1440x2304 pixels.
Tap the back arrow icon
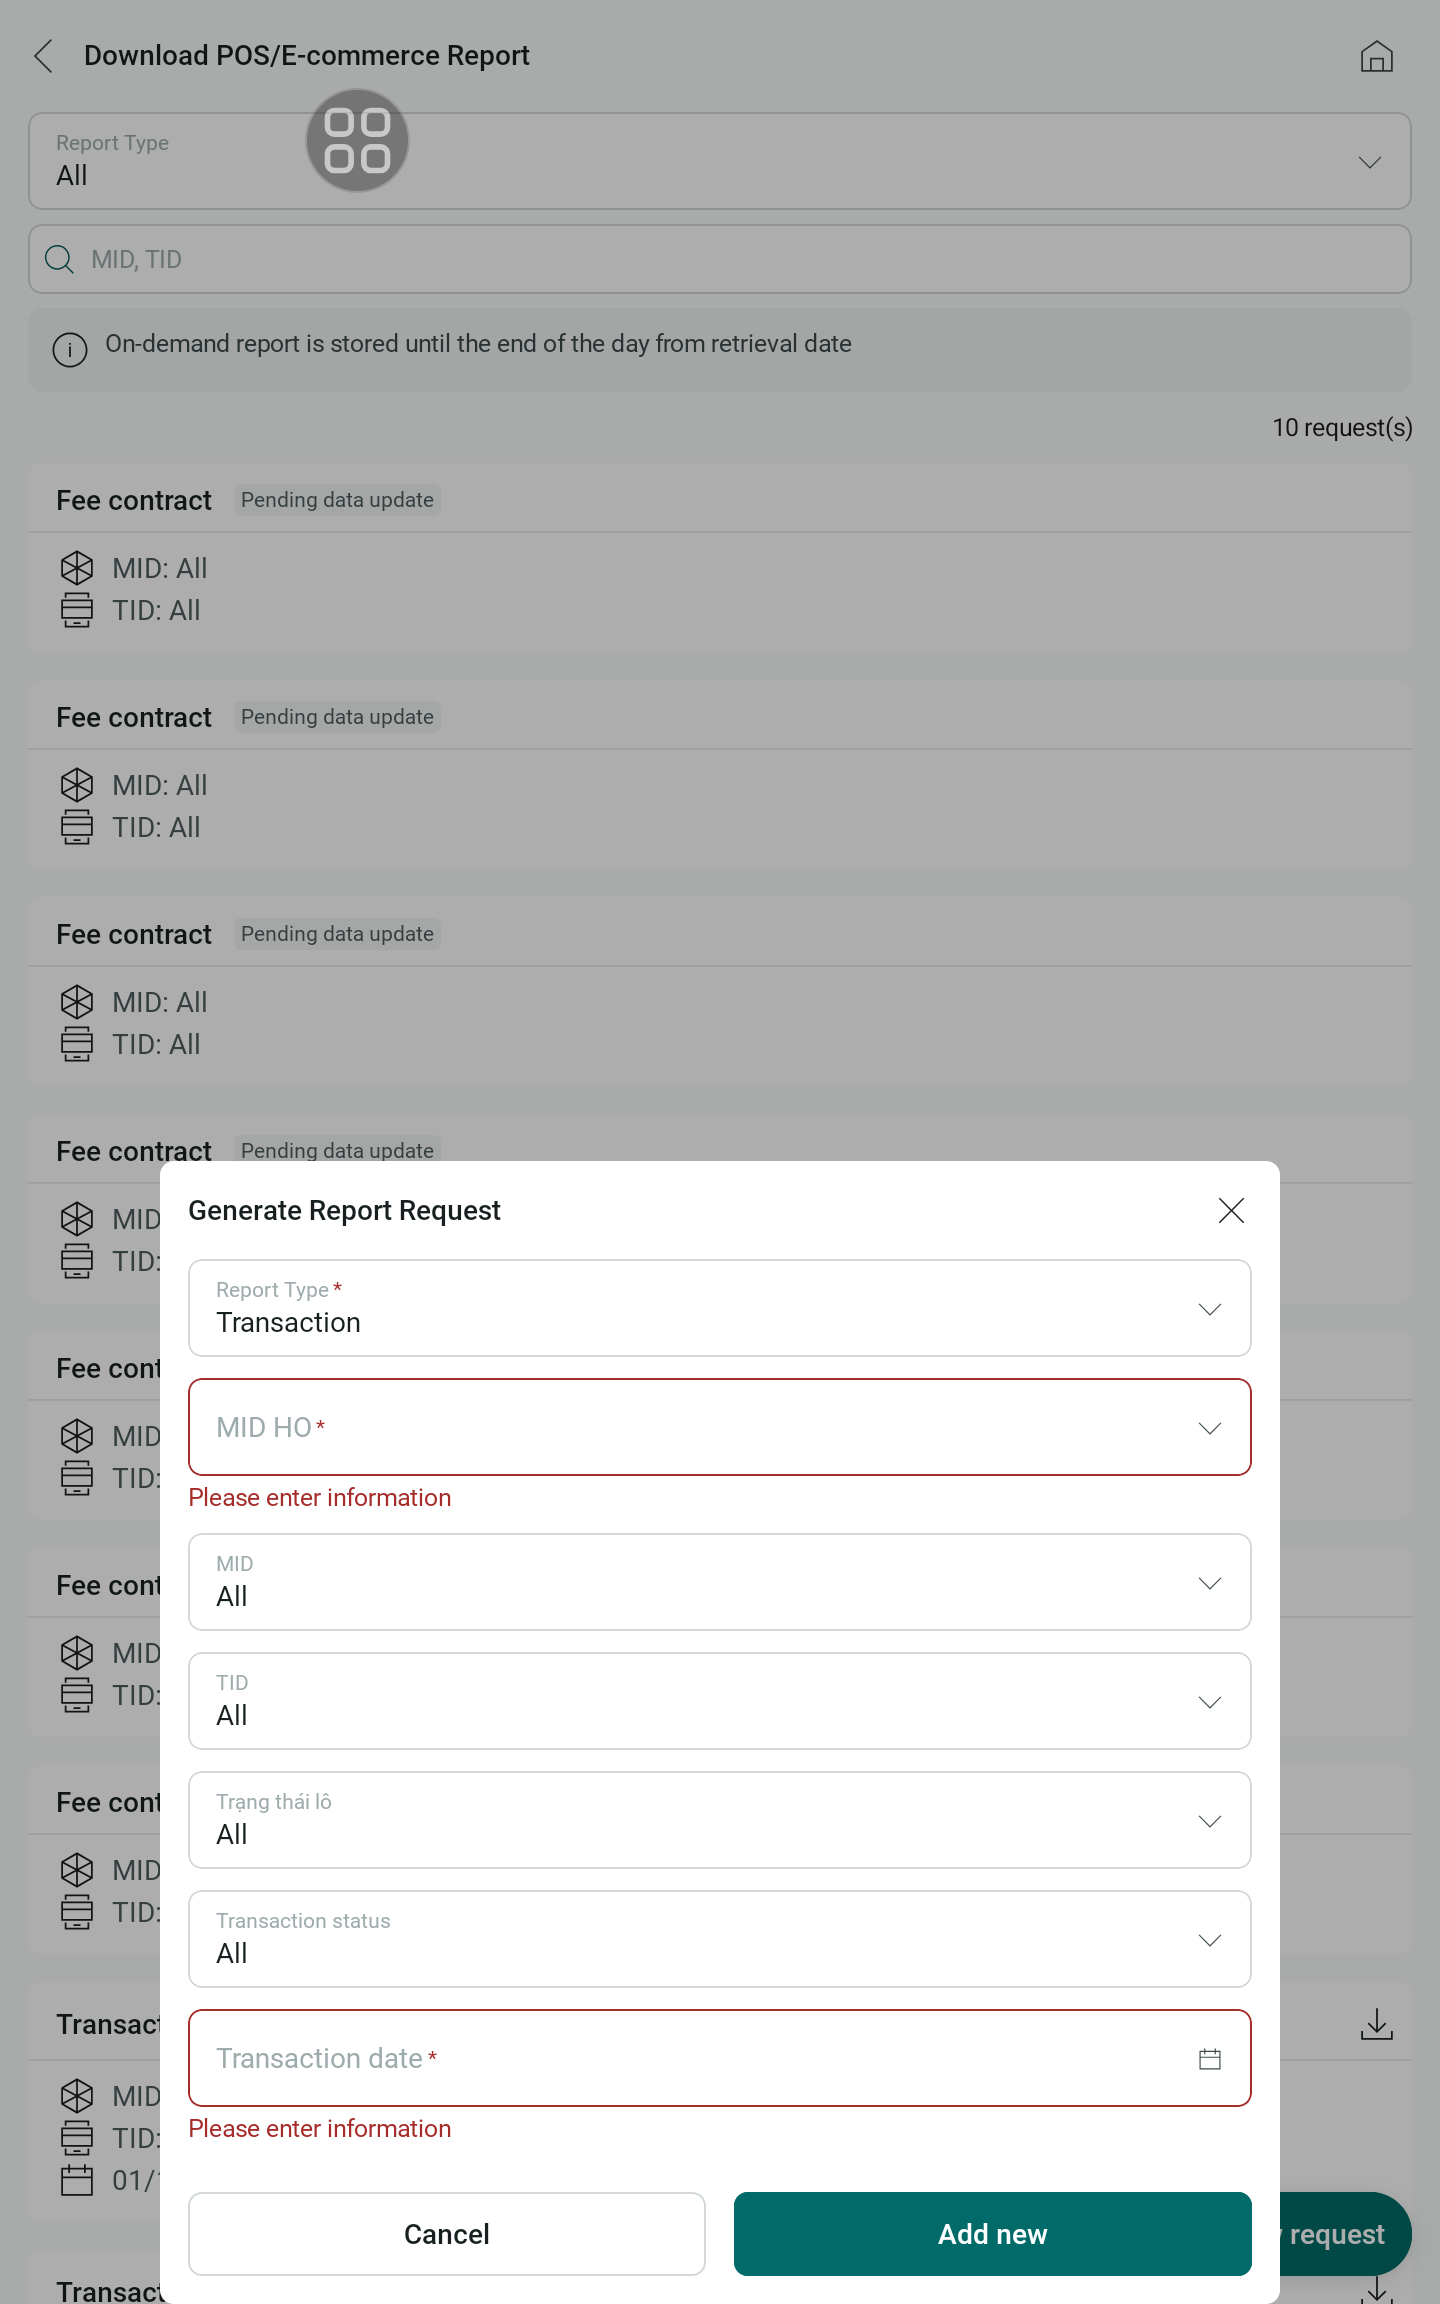[43, 56]
